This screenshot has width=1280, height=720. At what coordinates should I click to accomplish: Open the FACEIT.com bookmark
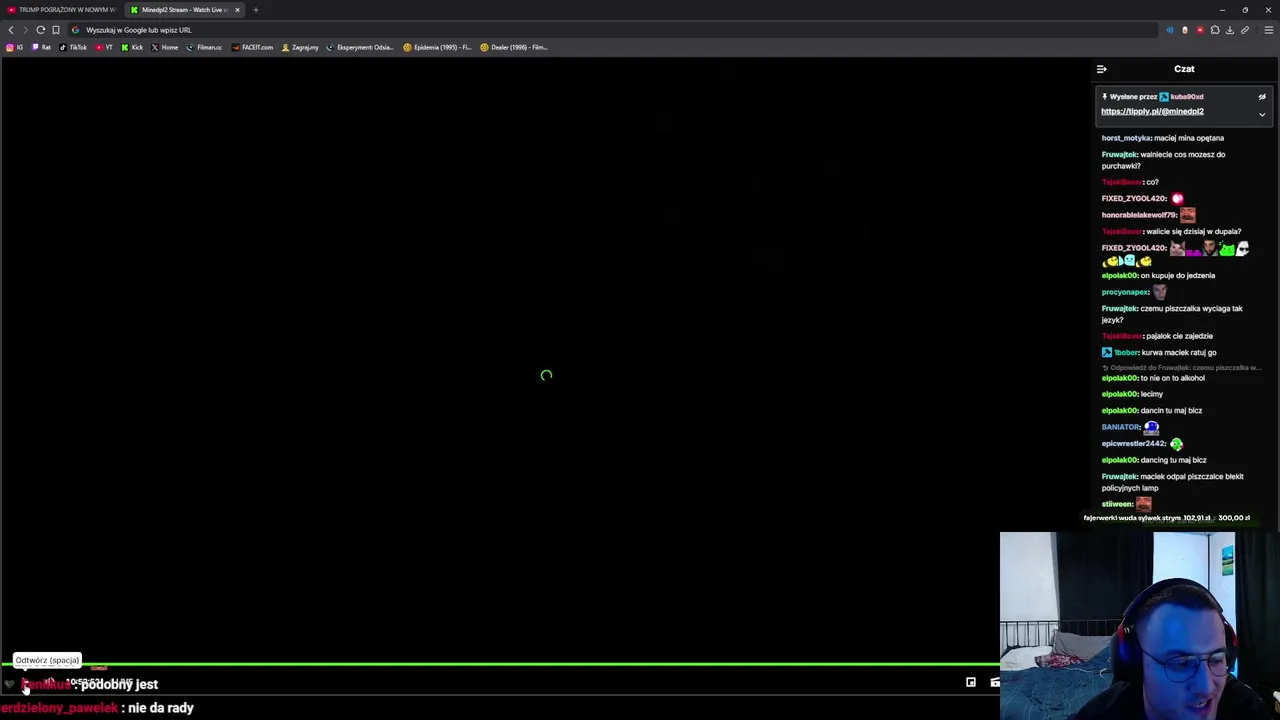pyautogui.click(x=252, y=47)
